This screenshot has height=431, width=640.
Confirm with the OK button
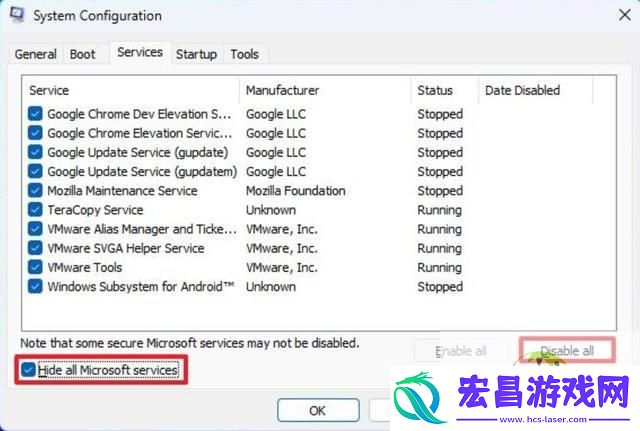(x=318, y=410)
